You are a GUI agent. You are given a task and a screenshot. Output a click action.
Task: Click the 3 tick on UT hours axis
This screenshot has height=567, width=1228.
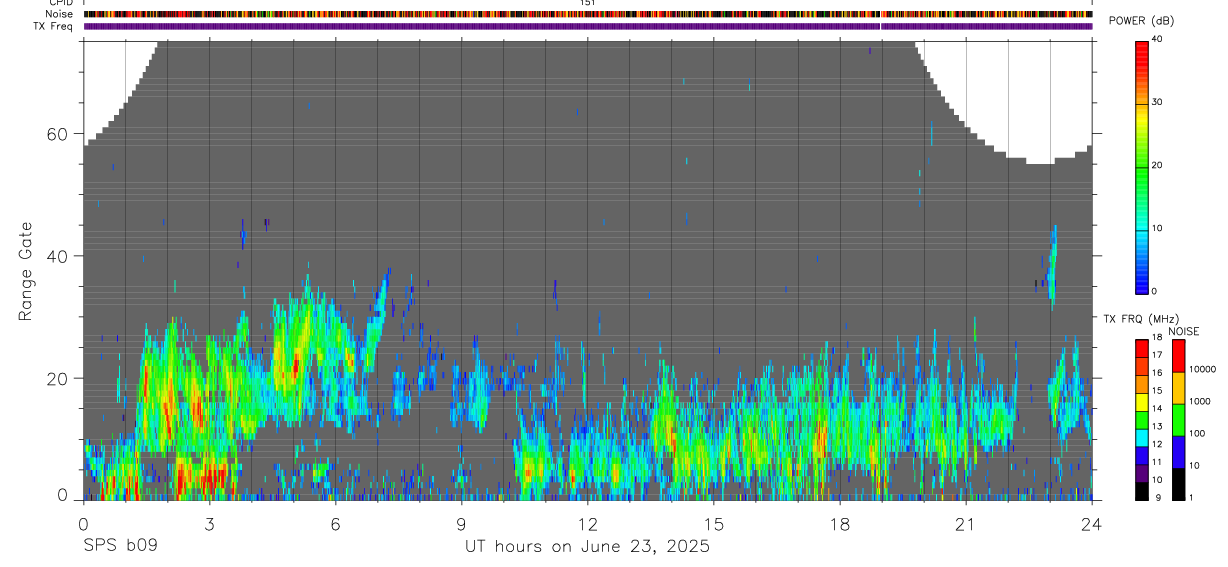click(x=209, y=525)
